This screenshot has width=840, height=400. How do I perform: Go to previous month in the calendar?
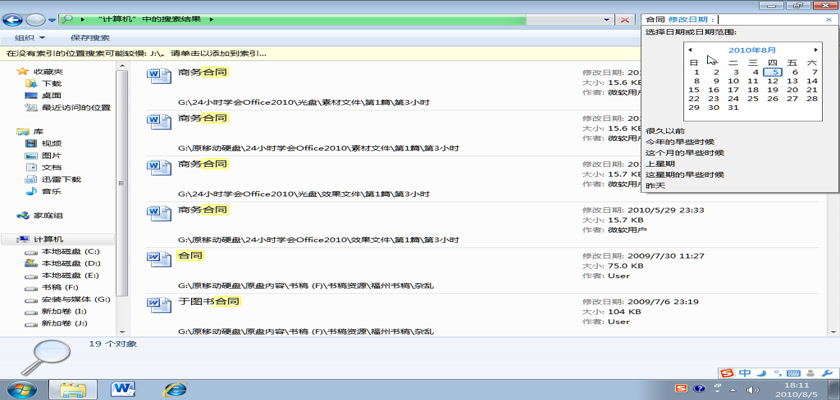pyautogui.click(x=690, y=50)
